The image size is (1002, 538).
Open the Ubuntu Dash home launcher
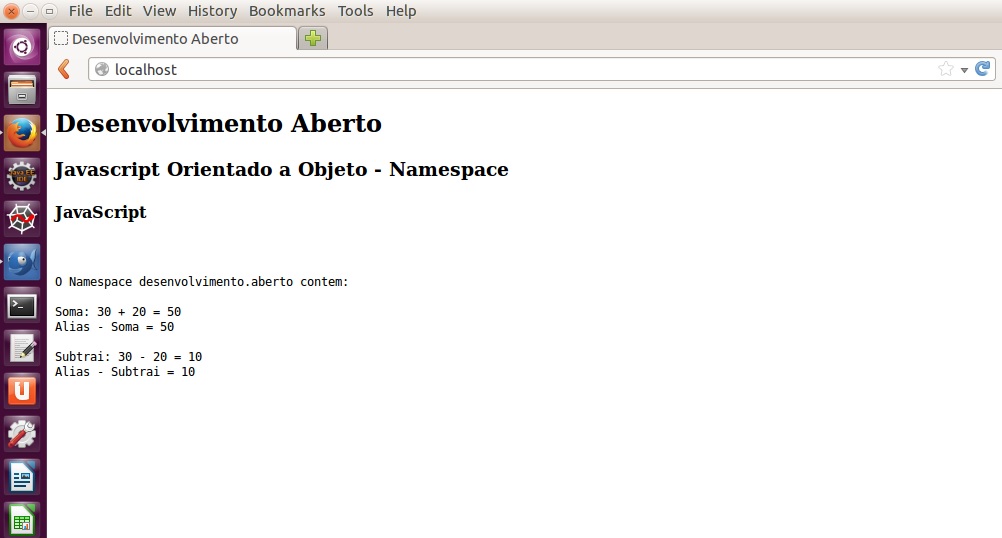(x=22, y=46)
